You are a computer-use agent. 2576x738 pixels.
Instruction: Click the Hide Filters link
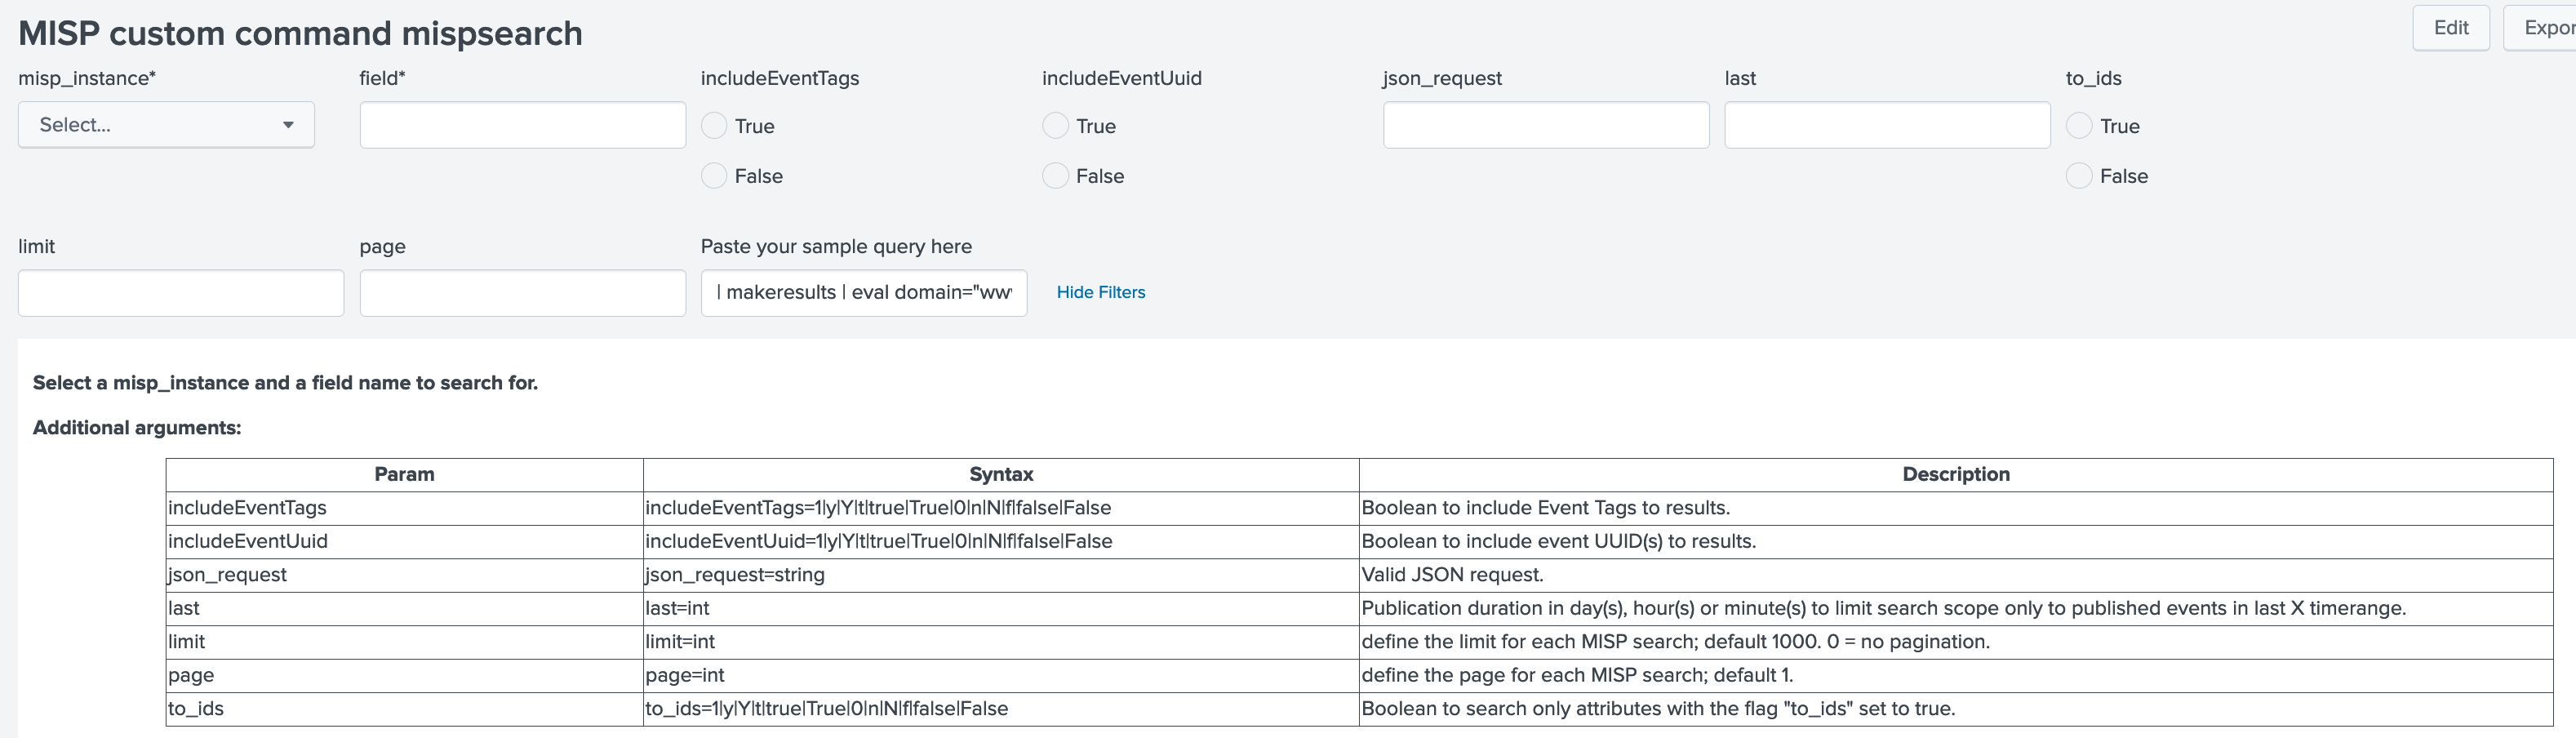1101,293
